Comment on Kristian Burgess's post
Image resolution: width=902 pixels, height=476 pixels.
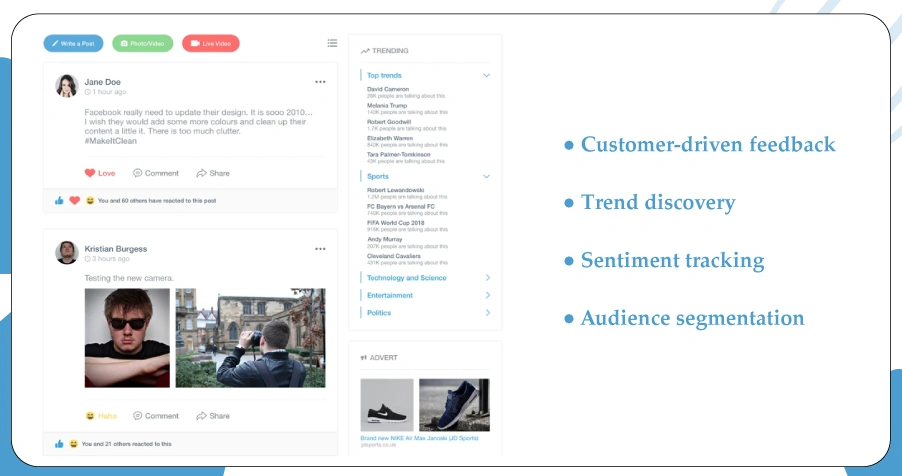156,416
